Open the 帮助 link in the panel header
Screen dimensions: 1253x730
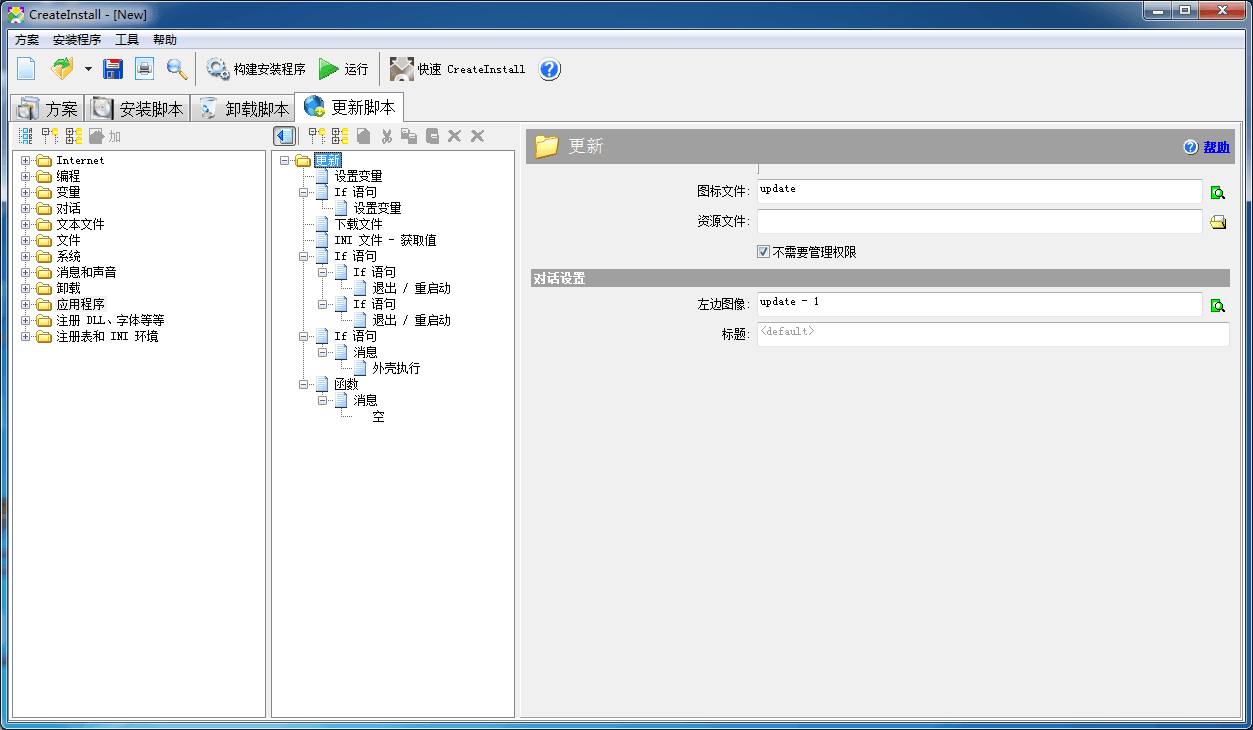pos(1216,147)
